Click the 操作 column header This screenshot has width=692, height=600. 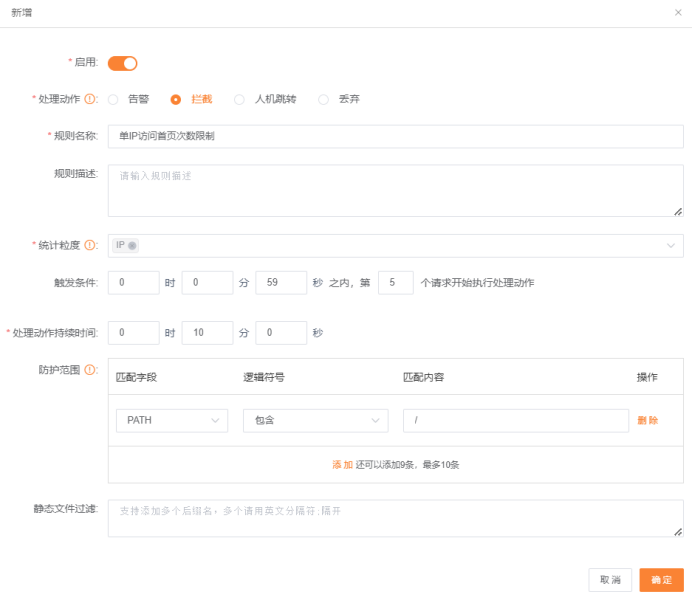[x=647, y=377]
